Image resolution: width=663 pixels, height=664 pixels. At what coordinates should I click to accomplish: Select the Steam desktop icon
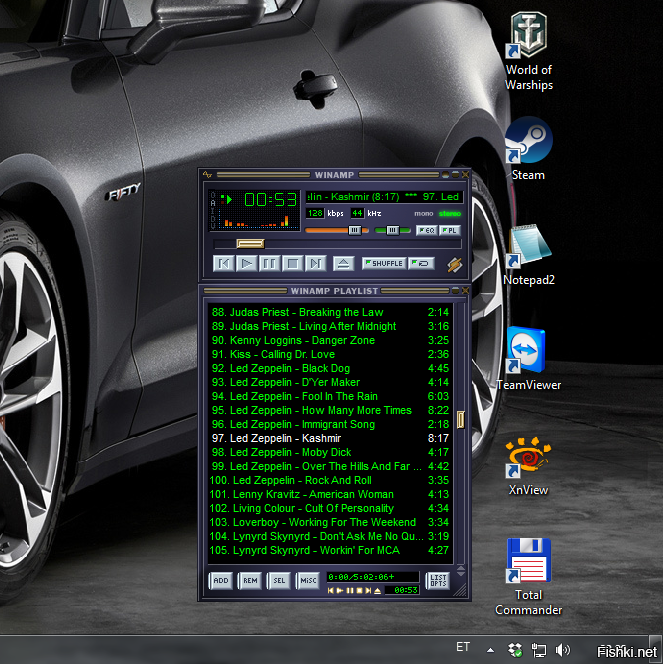tap(528, 149)
